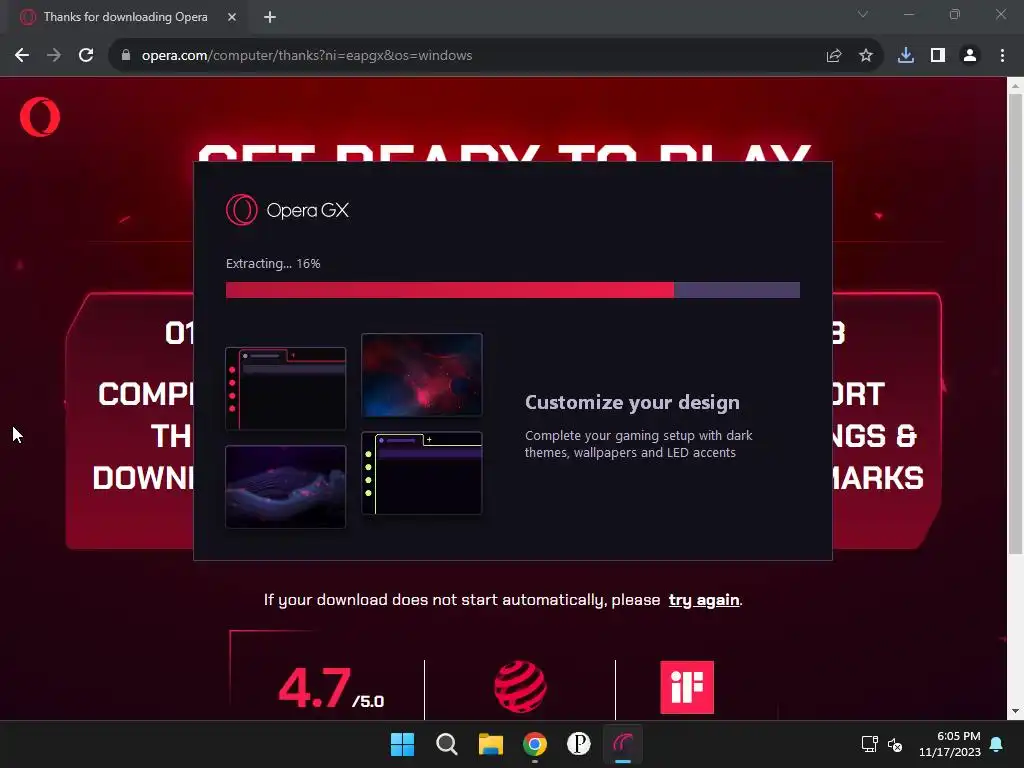Bookmark this tab with the star icon
Viewport: 1024px width, 768px height.
pos(865,56)
